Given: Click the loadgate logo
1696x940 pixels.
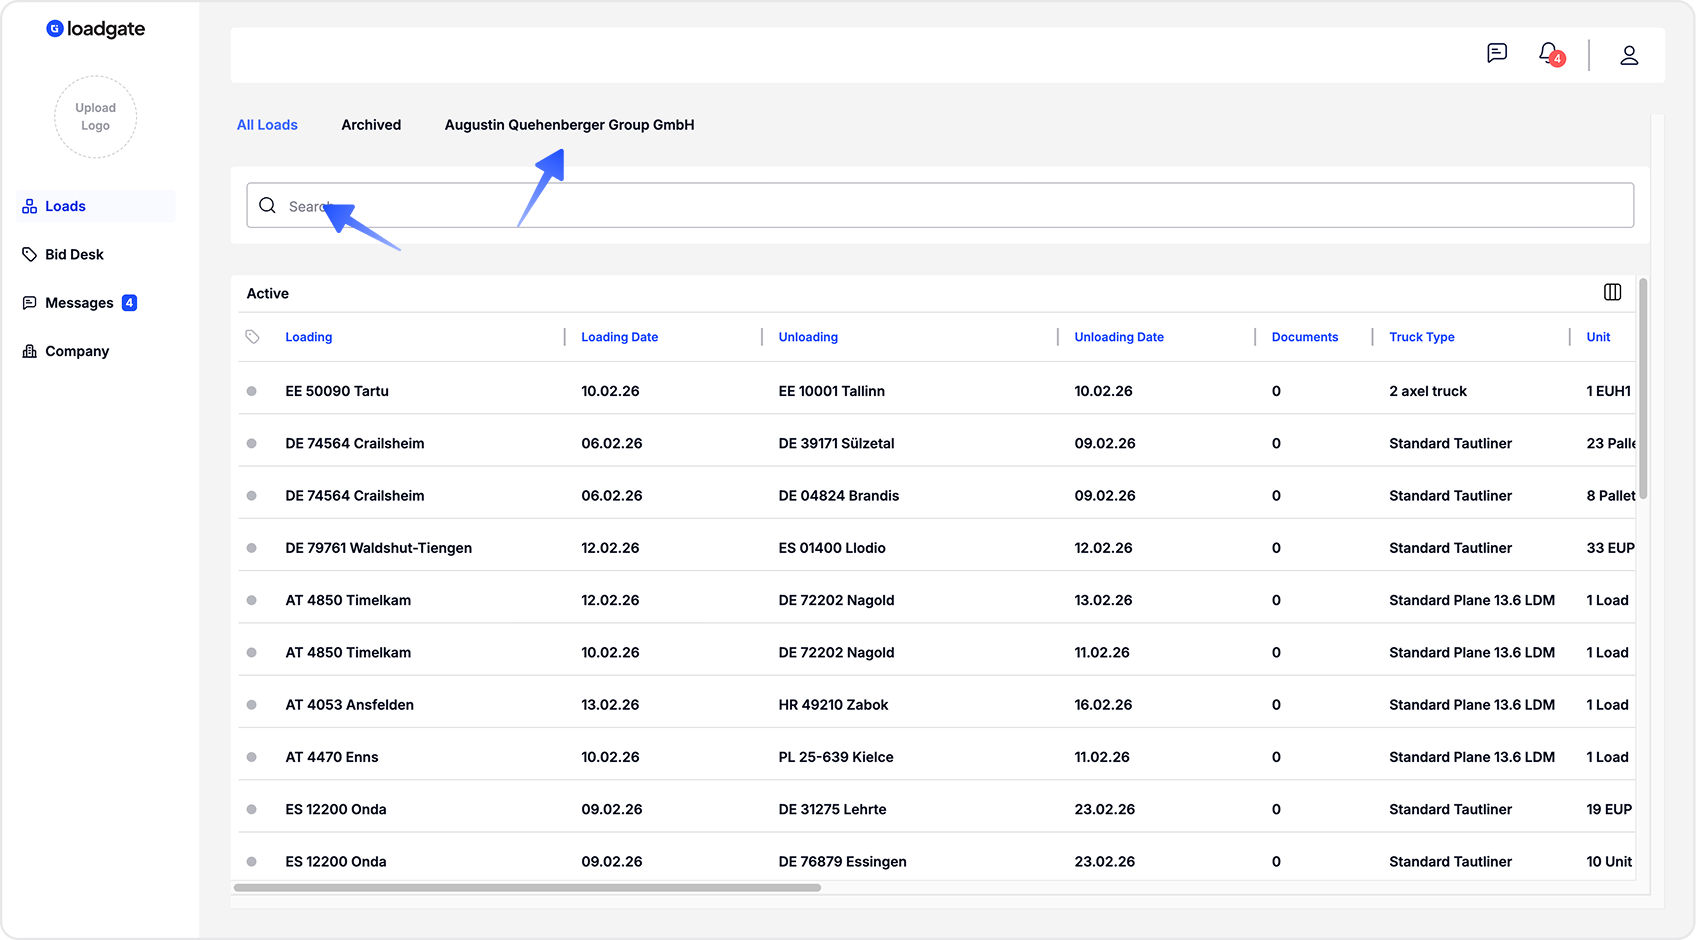Looking at the screenshot, I should click(x=96, y=29).
